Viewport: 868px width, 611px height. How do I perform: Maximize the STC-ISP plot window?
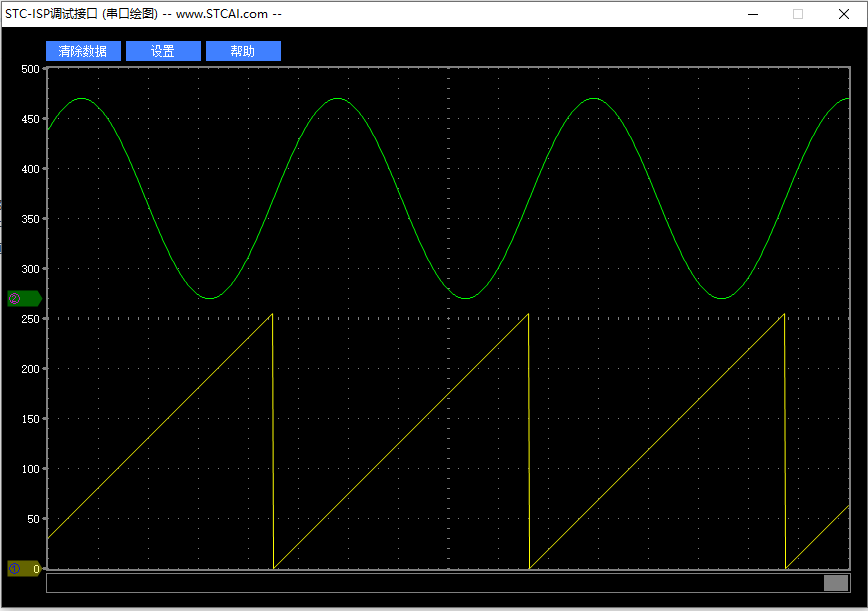[x=798, y=14]
